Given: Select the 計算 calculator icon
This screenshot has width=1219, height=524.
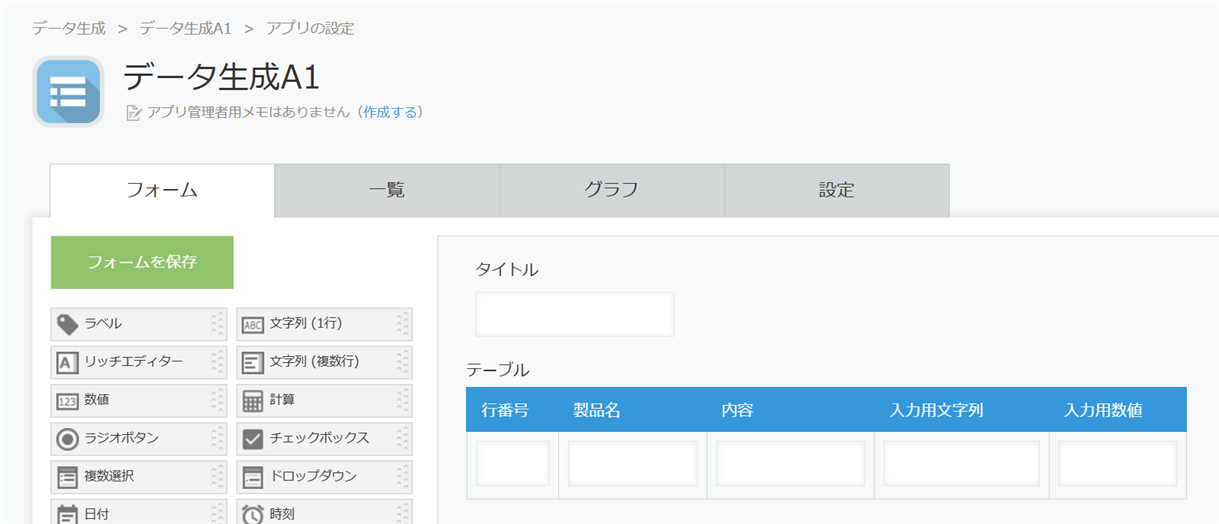Looking at the screenshot, I should 253,400.
